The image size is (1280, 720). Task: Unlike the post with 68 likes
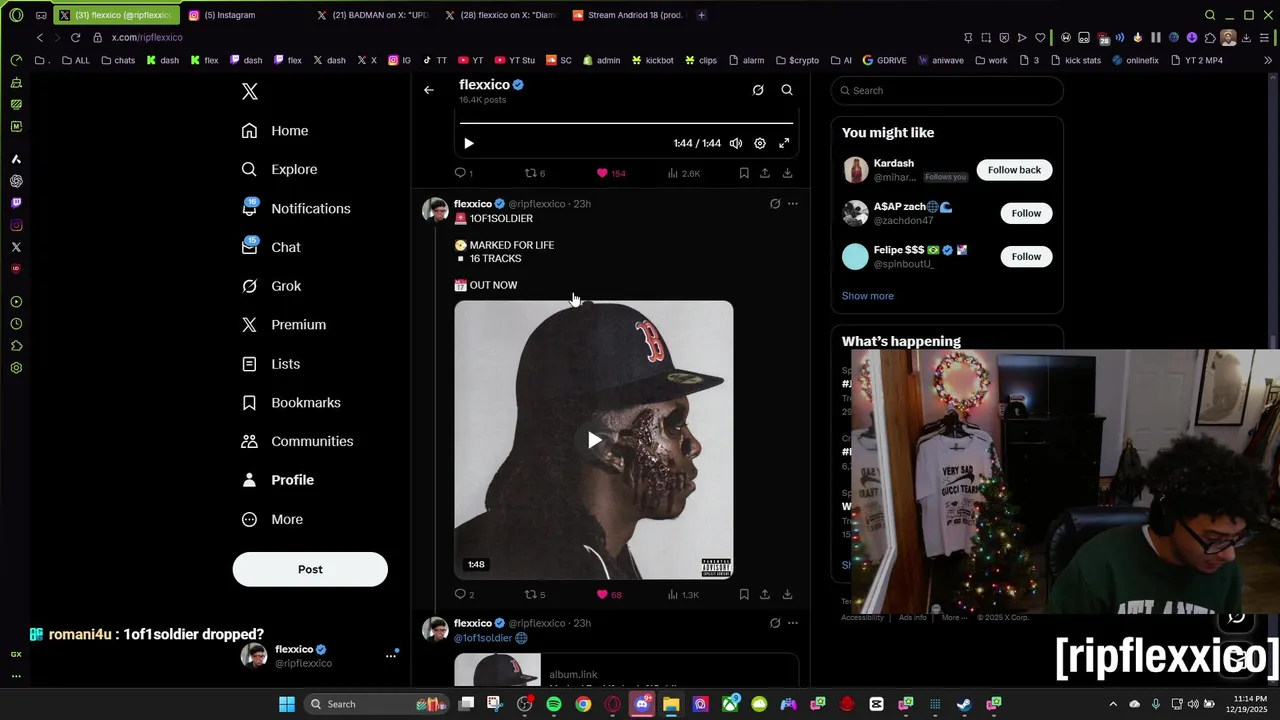coord(609,594)
